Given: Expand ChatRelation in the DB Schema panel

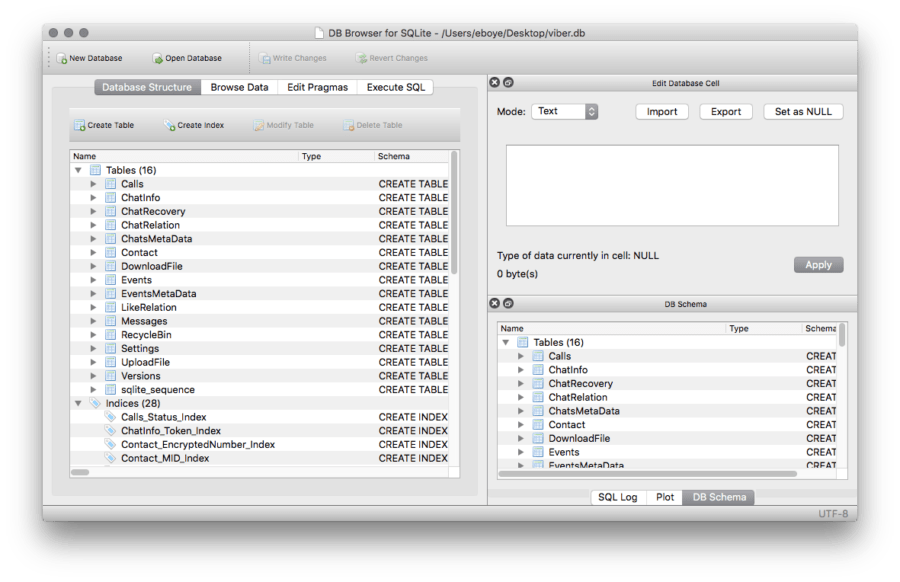Looking at the screenshot, I should (x=521, y=397).
